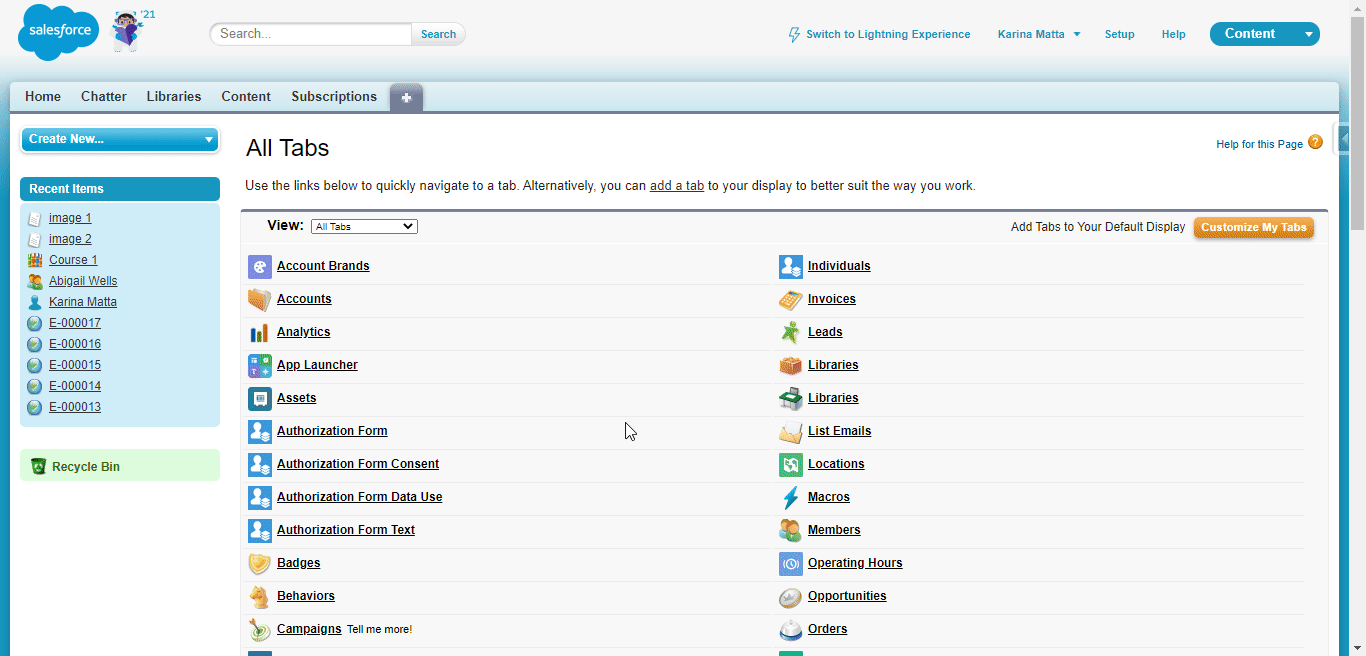Open Karina Matta in Recent Items
Viewport: 1366px width, 656px height.
[x=83, y=302]
